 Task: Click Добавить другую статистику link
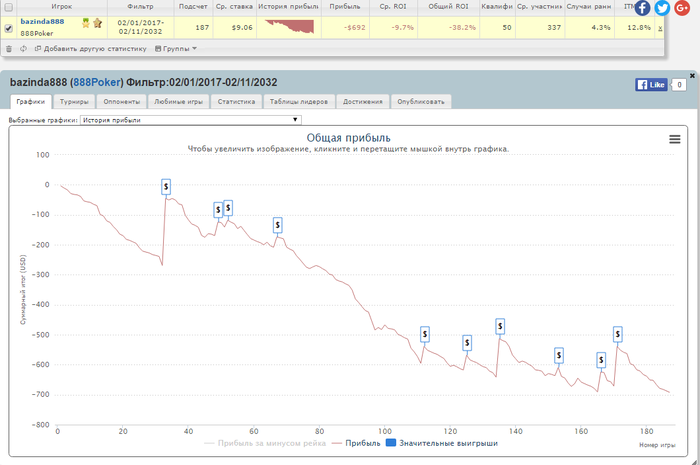[91, 49]
